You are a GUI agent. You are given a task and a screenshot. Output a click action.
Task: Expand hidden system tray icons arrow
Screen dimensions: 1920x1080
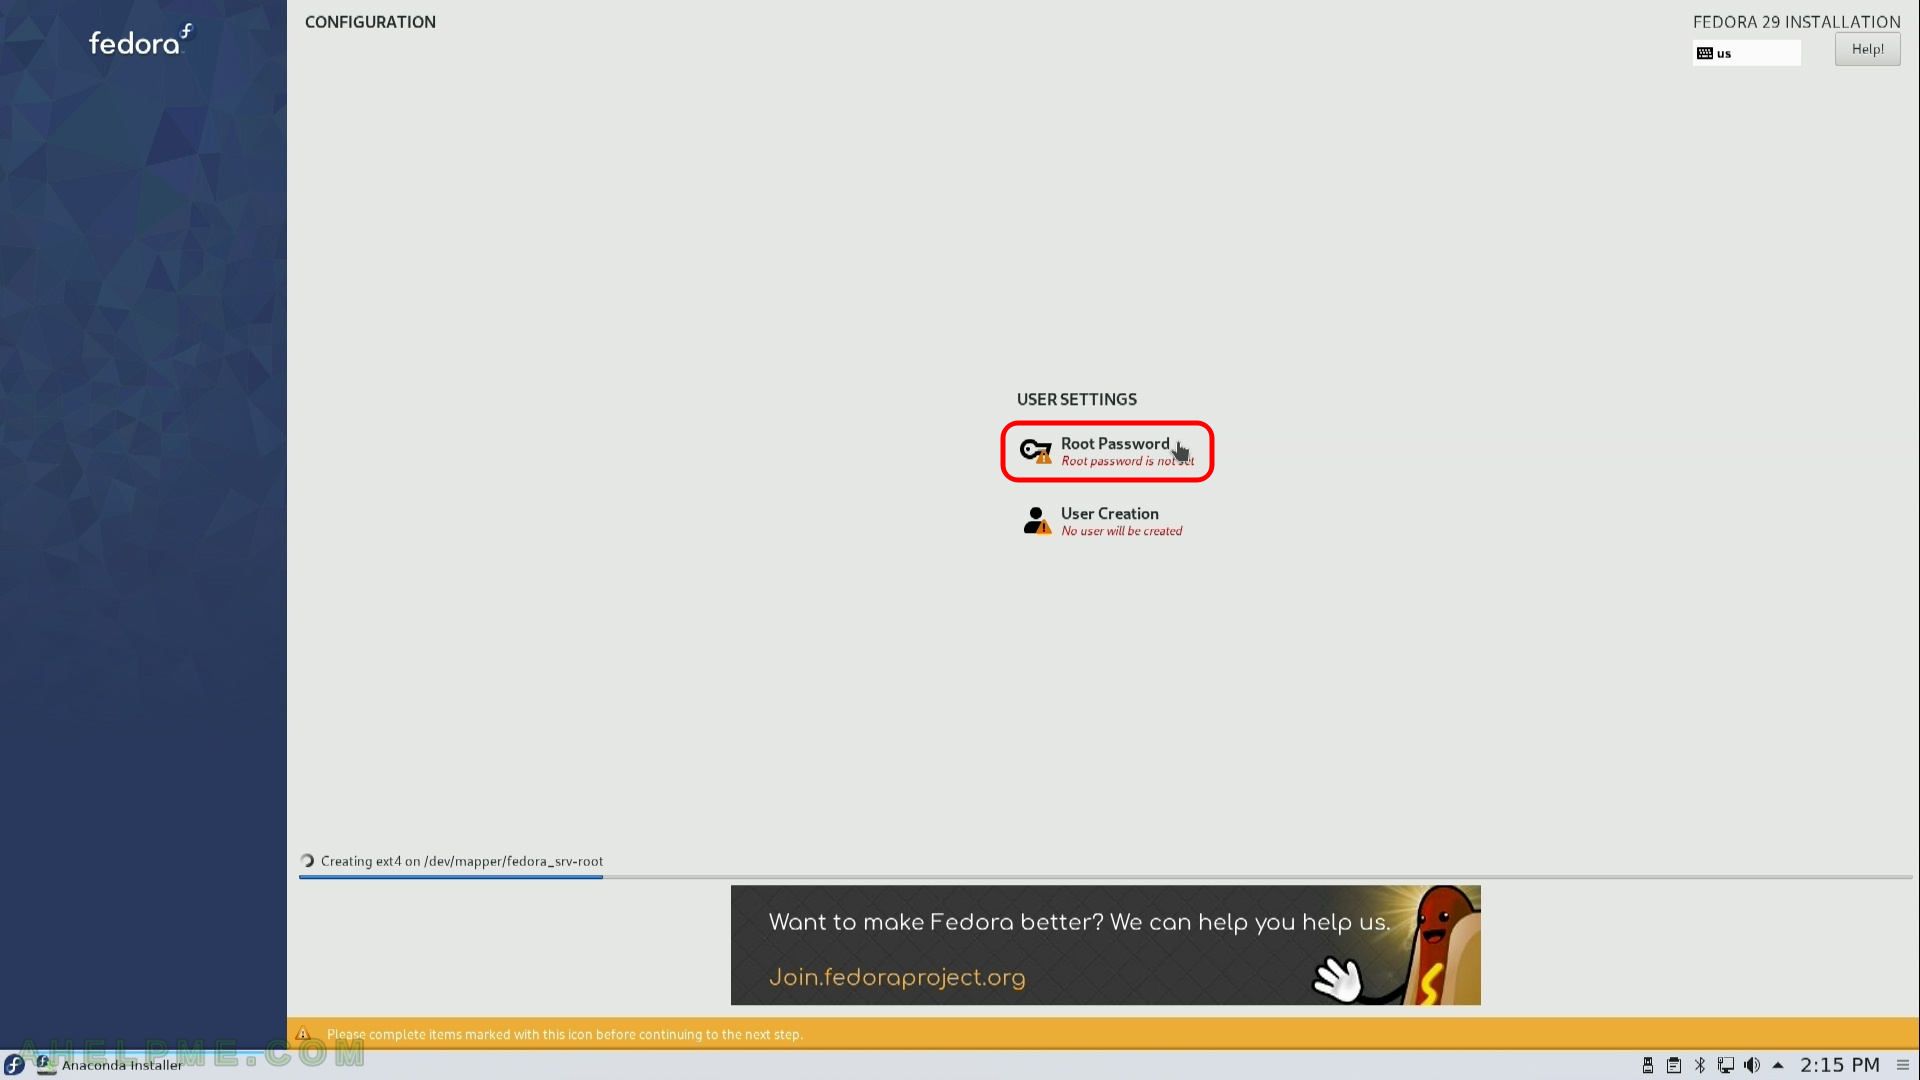click(1778, 1065)
